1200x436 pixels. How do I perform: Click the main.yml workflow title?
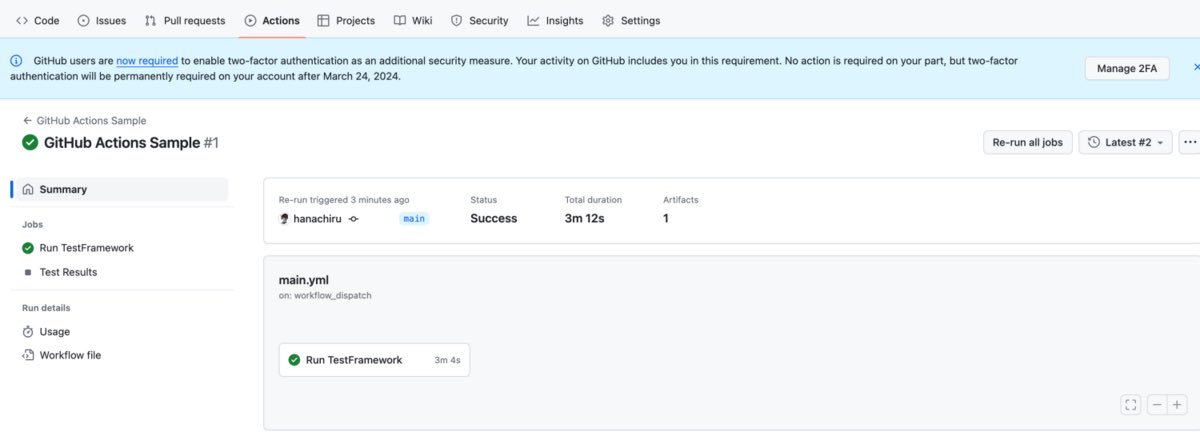(x=304, y=280)
